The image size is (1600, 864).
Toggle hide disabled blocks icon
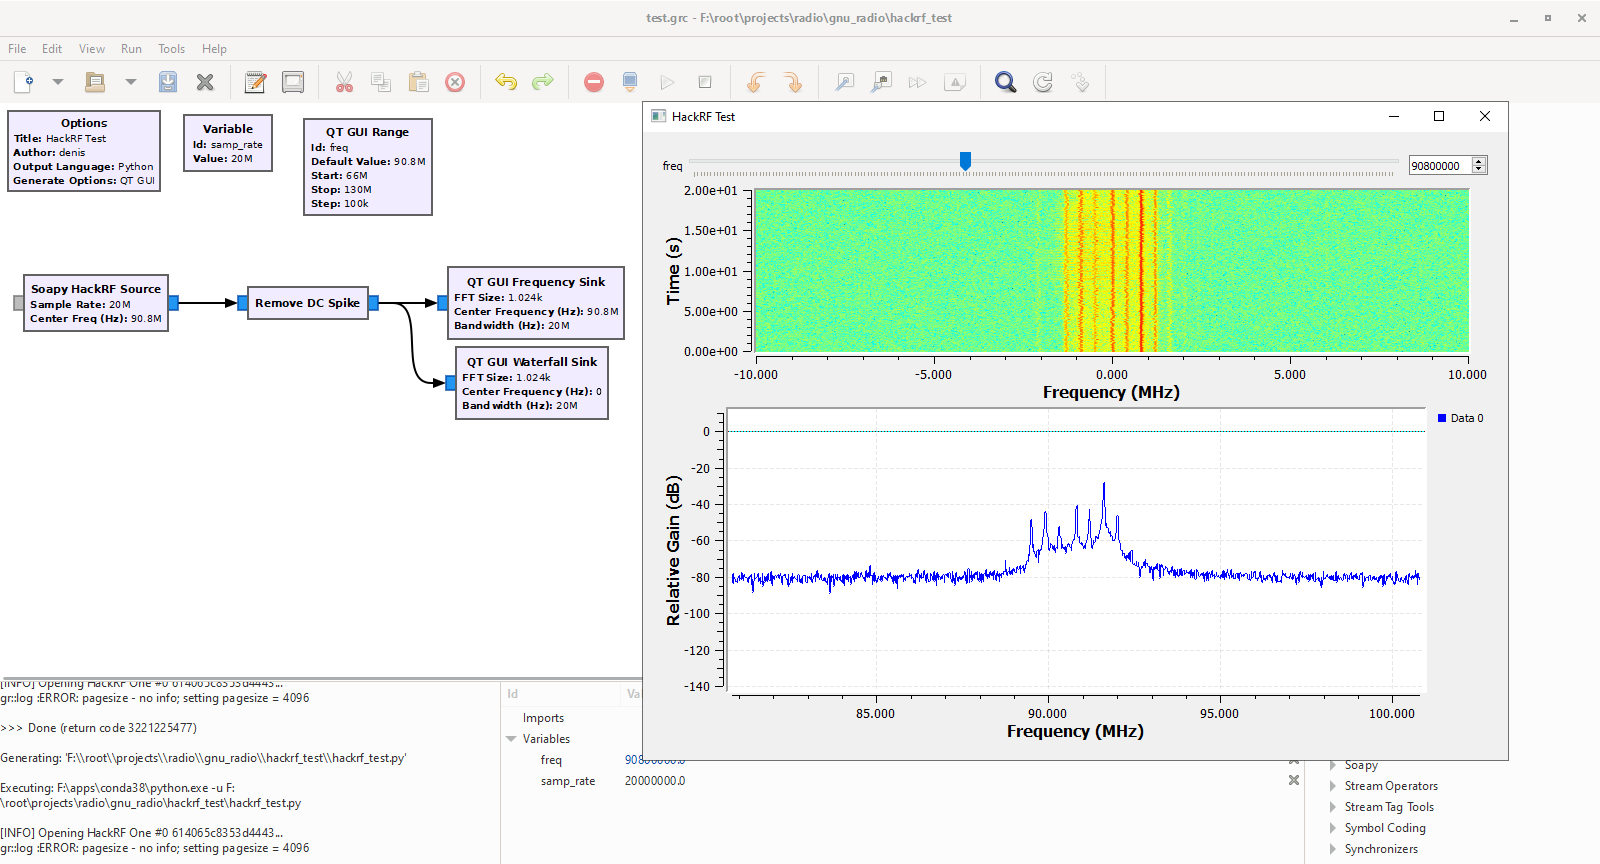pyautogui.click(x=955, y=82)
